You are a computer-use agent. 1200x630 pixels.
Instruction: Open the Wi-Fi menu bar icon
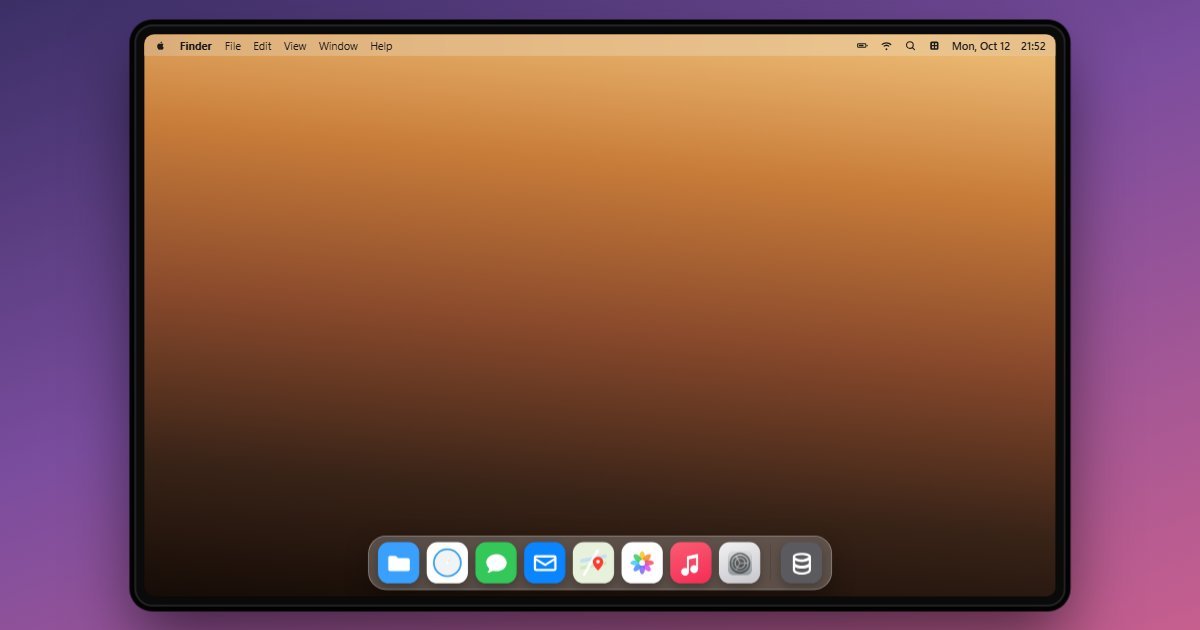[x=886, y=46]
